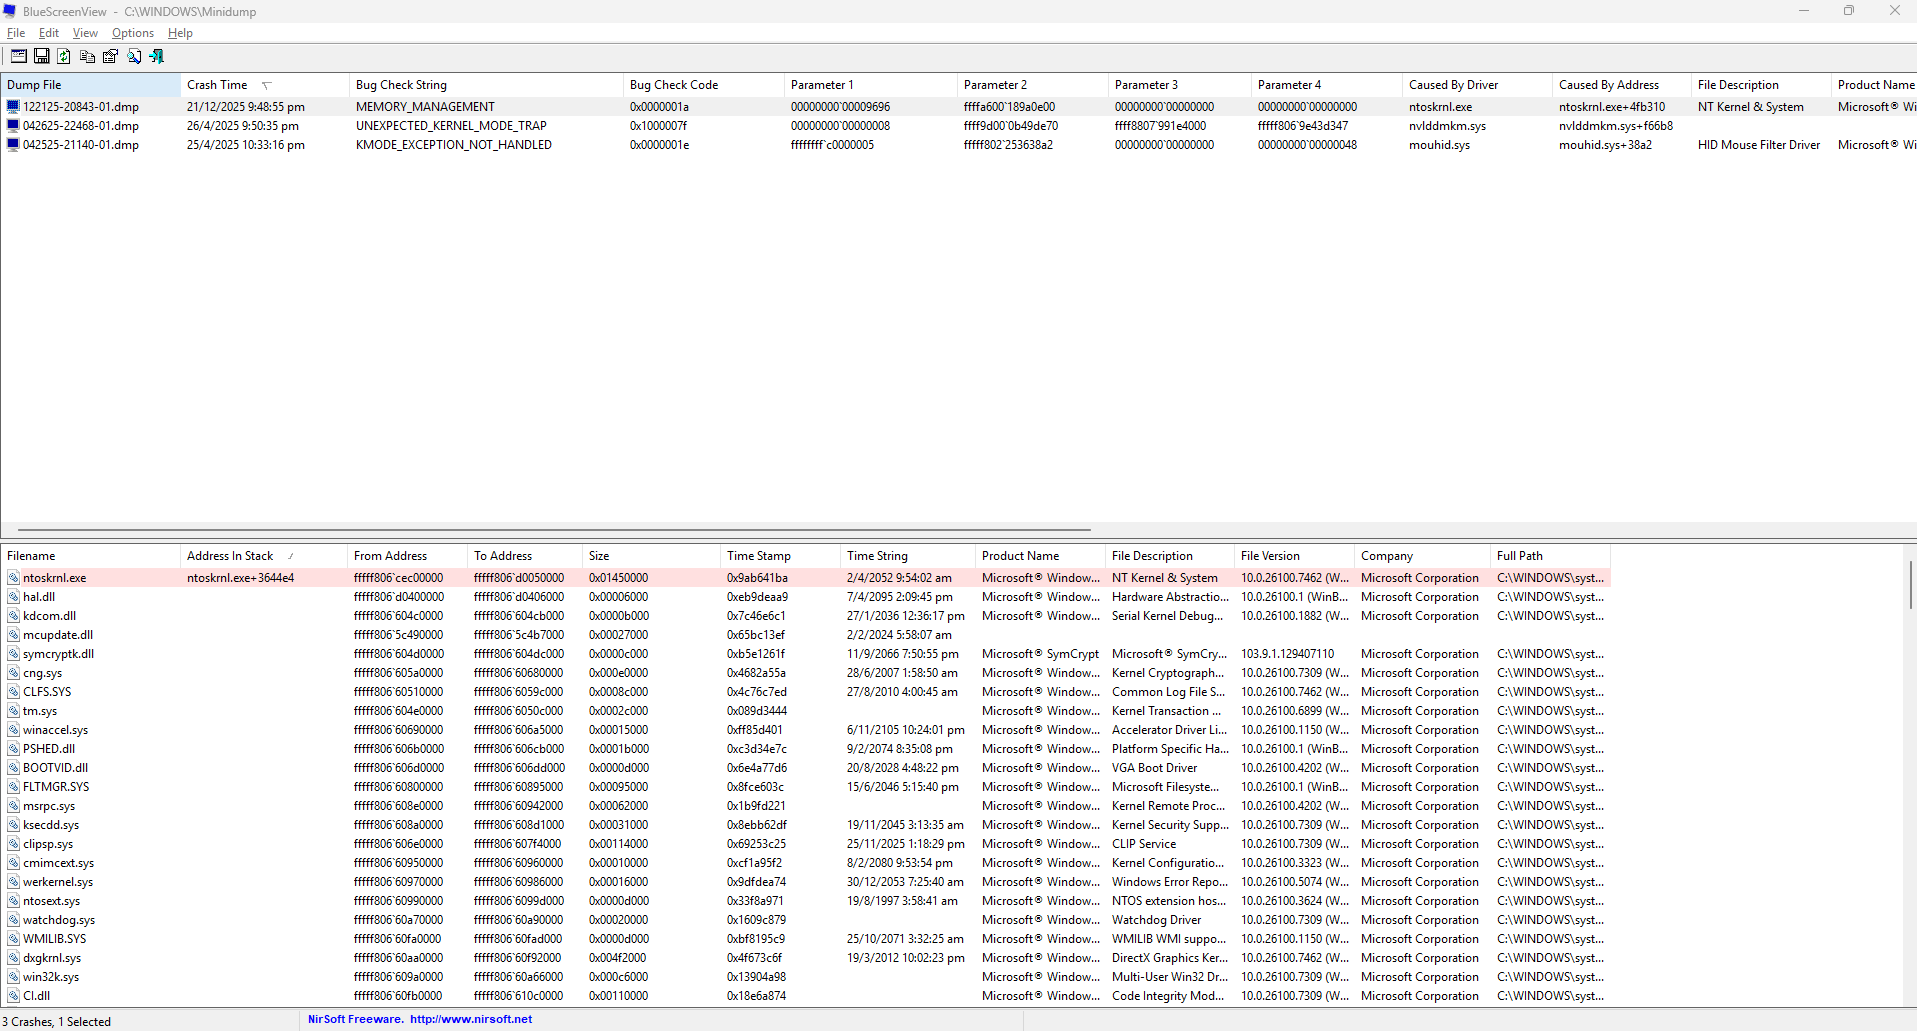Click the 042625-22468-01.dmp file icon

pos(13,126)
